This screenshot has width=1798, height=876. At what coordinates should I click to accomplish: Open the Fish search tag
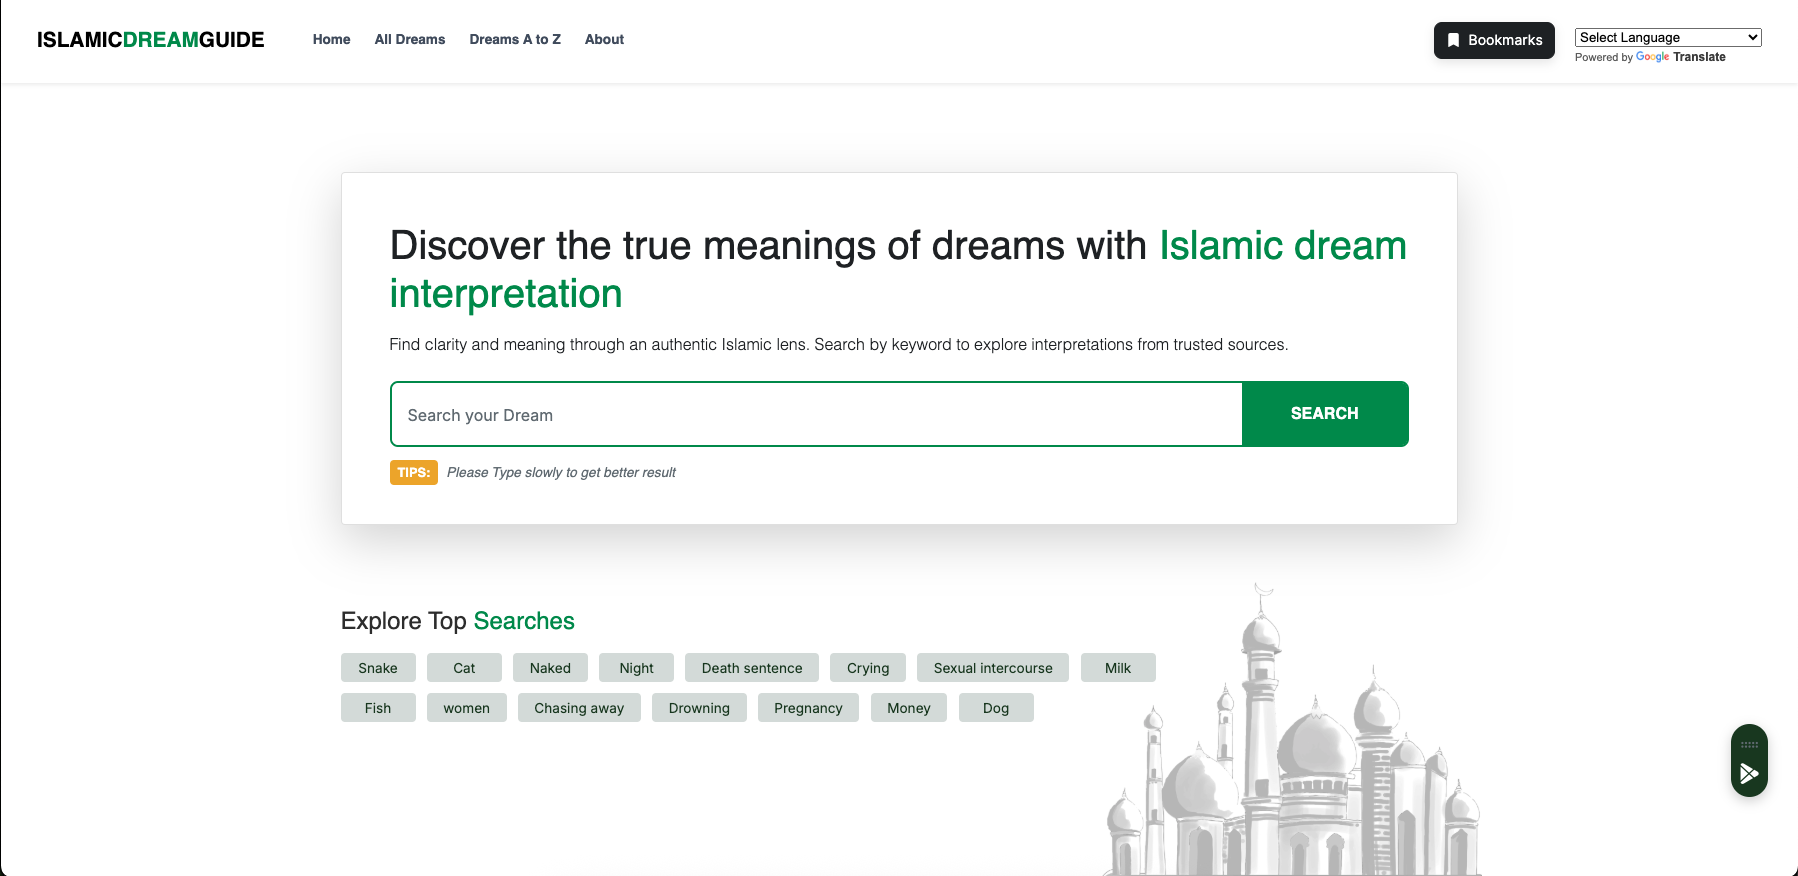tap(378, 708)
